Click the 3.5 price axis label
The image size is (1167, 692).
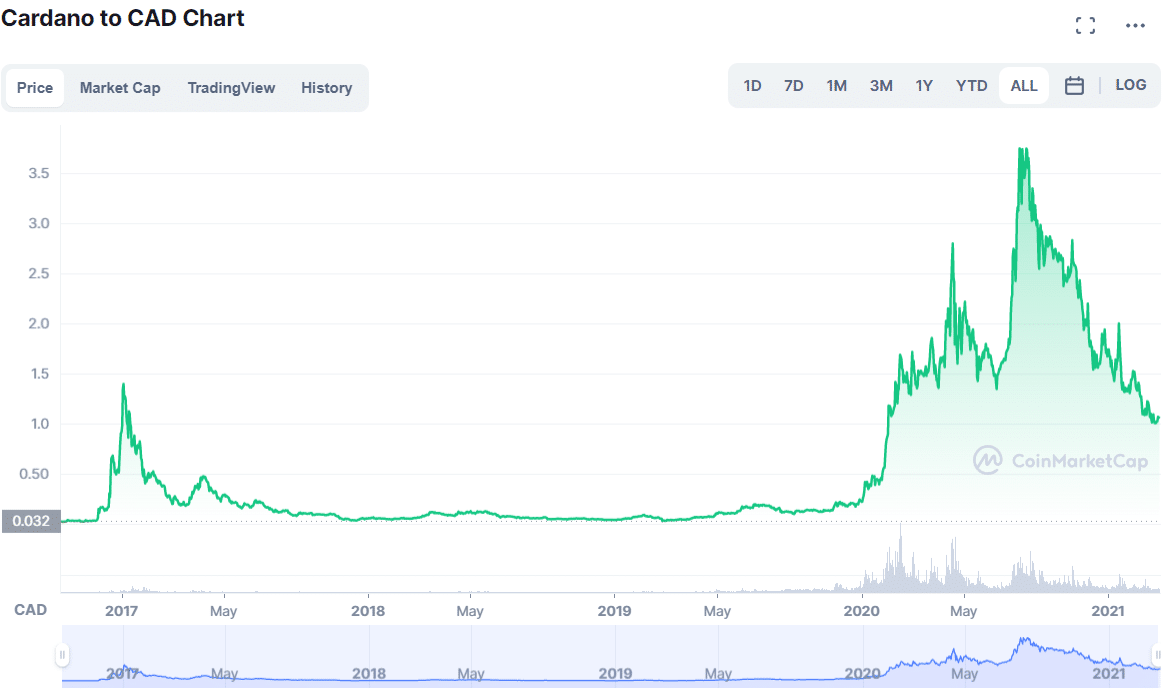[39, 173]
